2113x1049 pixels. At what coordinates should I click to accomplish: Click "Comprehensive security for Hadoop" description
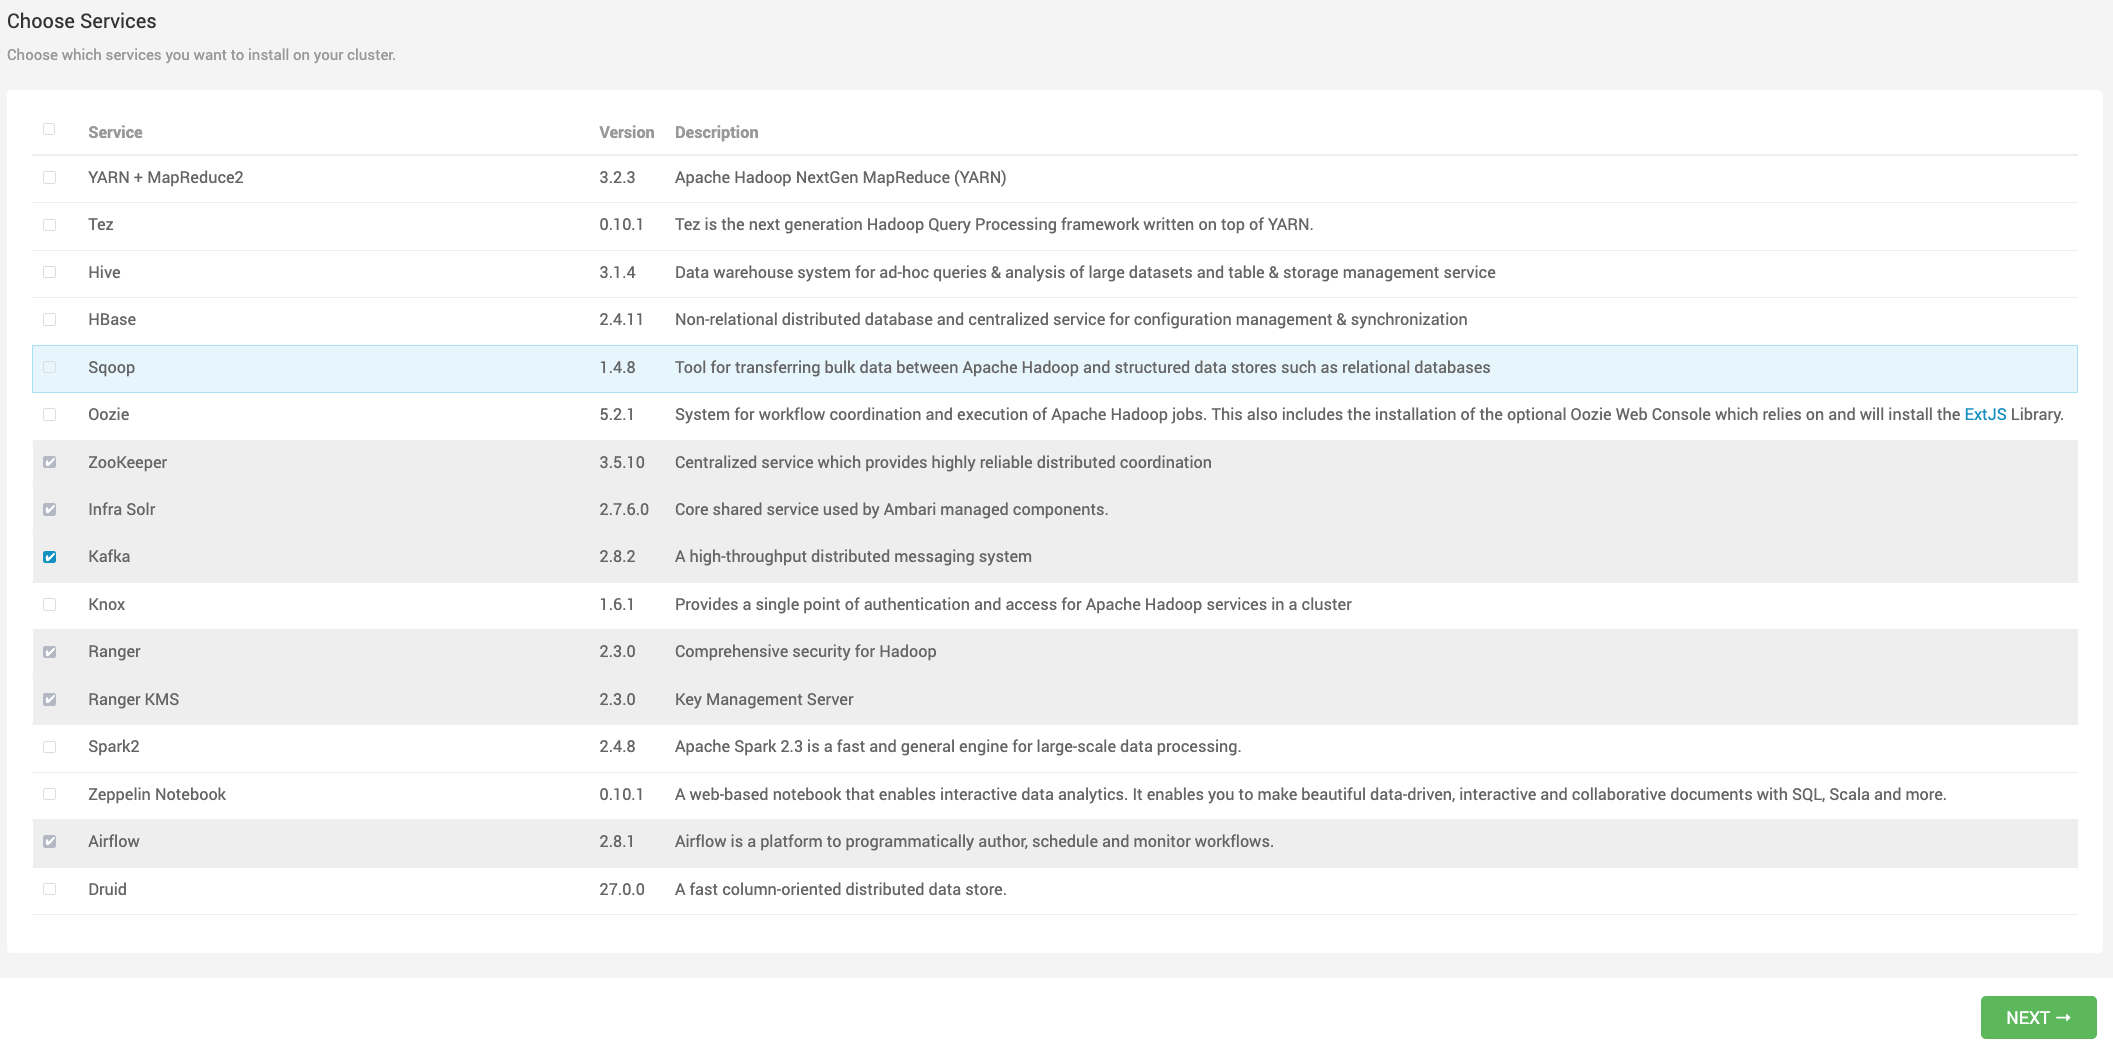click(x=805, y=651)
